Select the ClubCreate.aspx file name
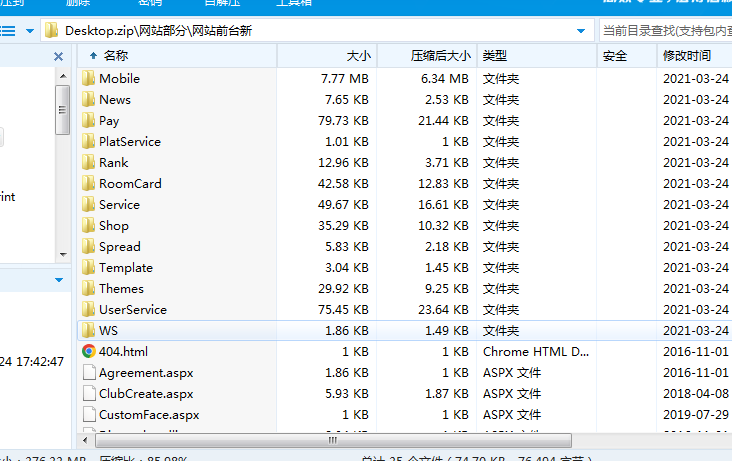 pyautogui.click(x=146, y=393)
